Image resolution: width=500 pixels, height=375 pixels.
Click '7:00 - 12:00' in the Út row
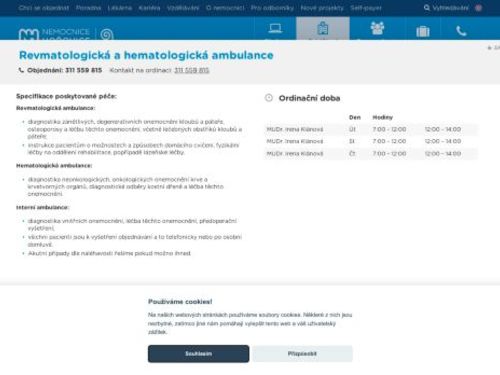[389, 129]
